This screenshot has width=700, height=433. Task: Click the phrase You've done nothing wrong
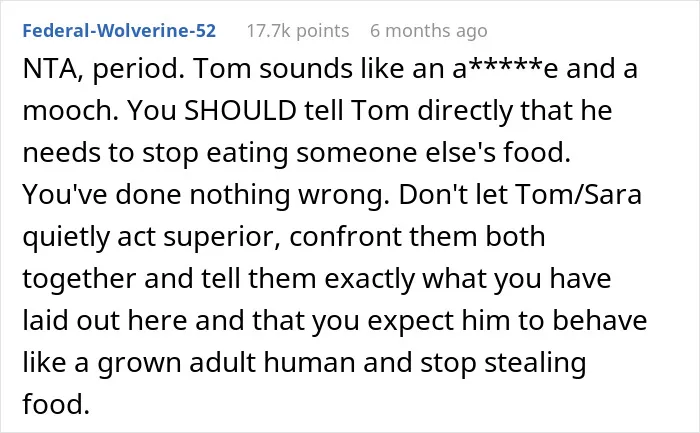(206, 195)
